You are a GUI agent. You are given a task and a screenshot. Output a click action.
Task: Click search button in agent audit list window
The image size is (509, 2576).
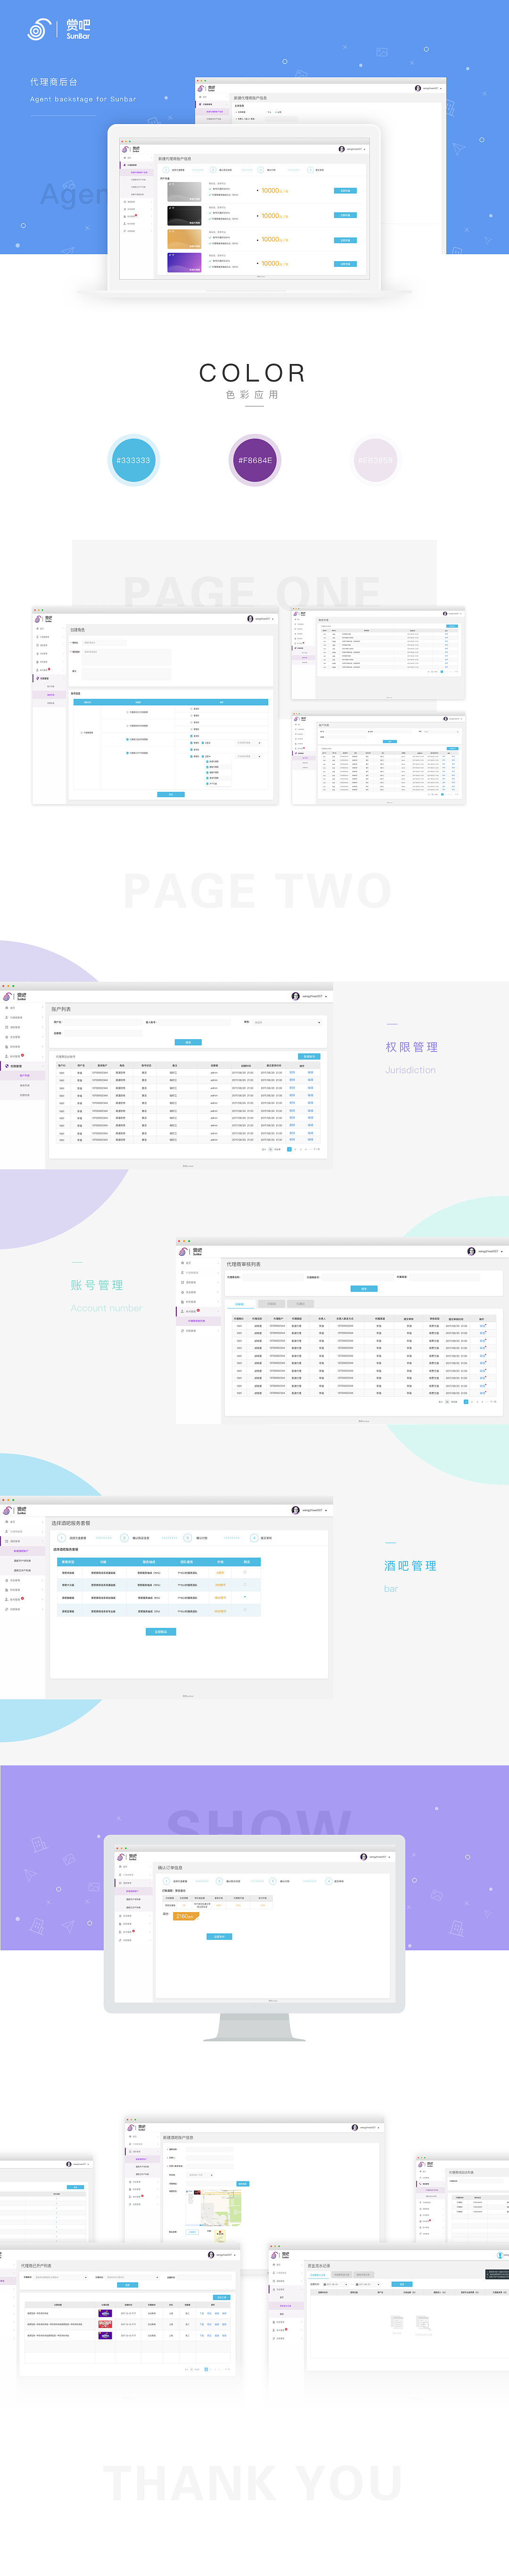(x=364, y=1289)
